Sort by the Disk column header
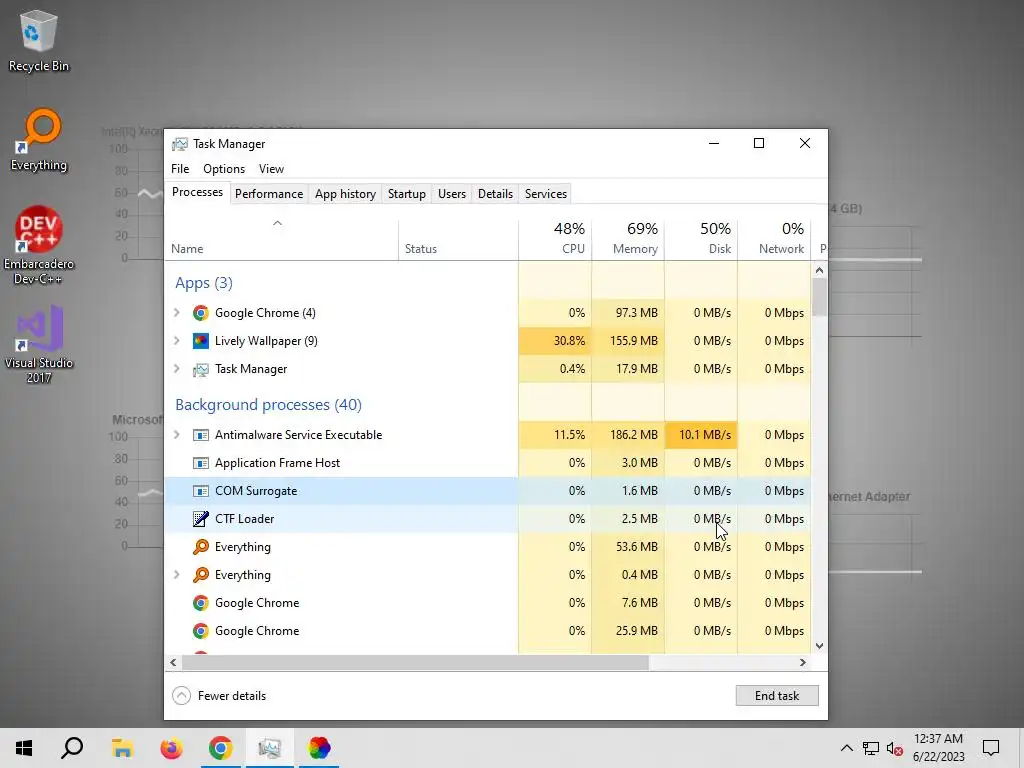 (701, 239)
